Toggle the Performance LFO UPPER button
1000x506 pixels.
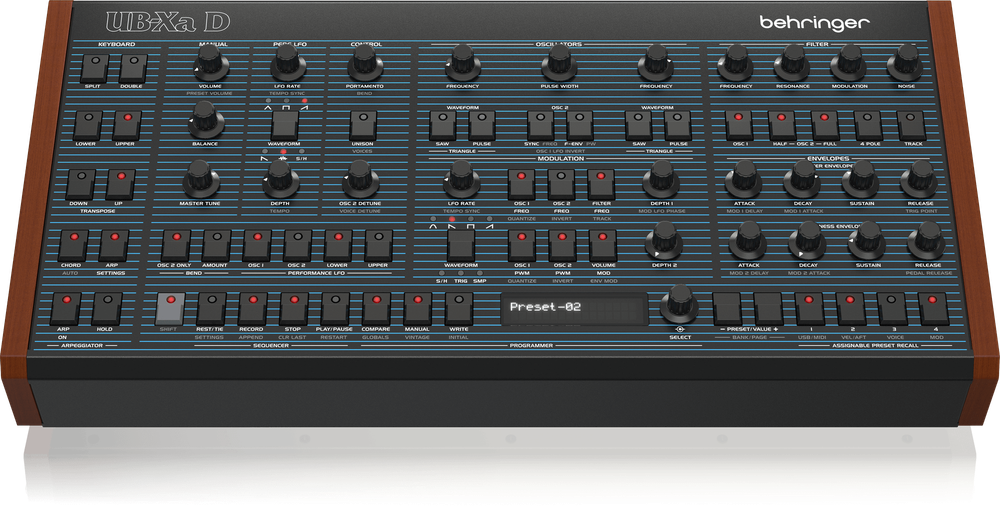[379, 246]
